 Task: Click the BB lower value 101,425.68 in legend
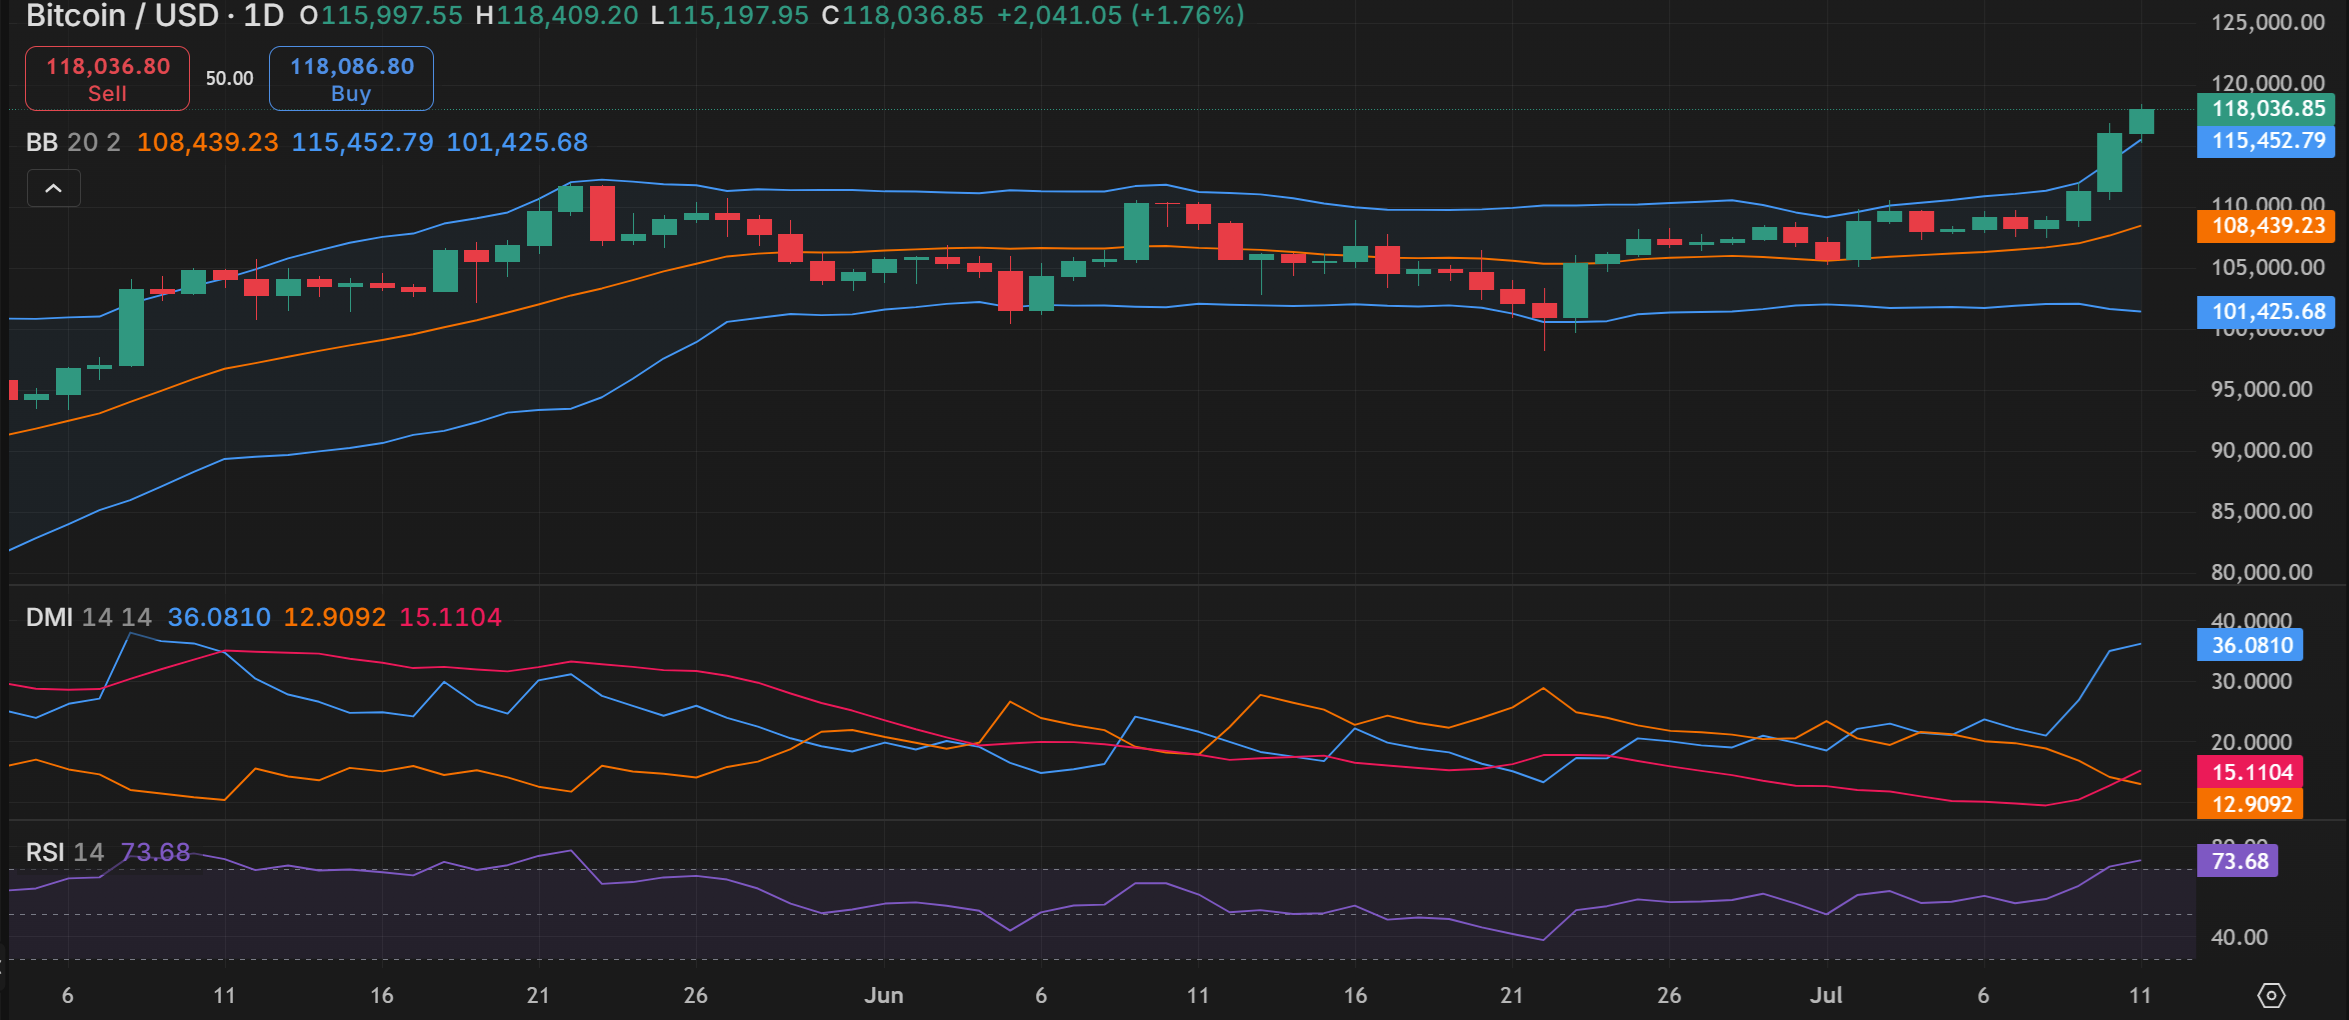pos(517,142)
